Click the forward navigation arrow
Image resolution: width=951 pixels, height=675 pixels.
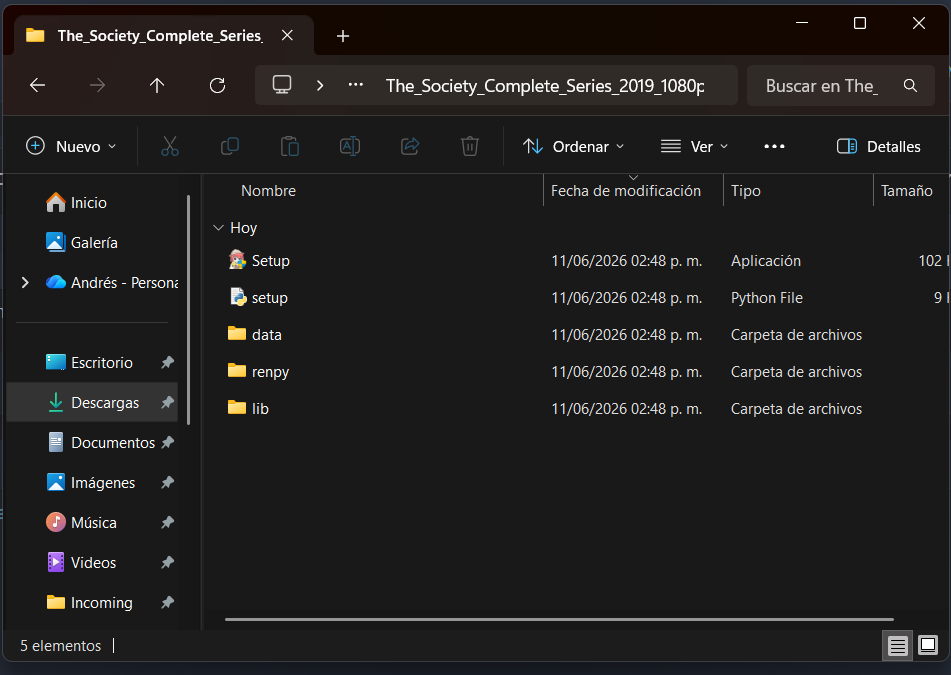[x=97, y=86]
